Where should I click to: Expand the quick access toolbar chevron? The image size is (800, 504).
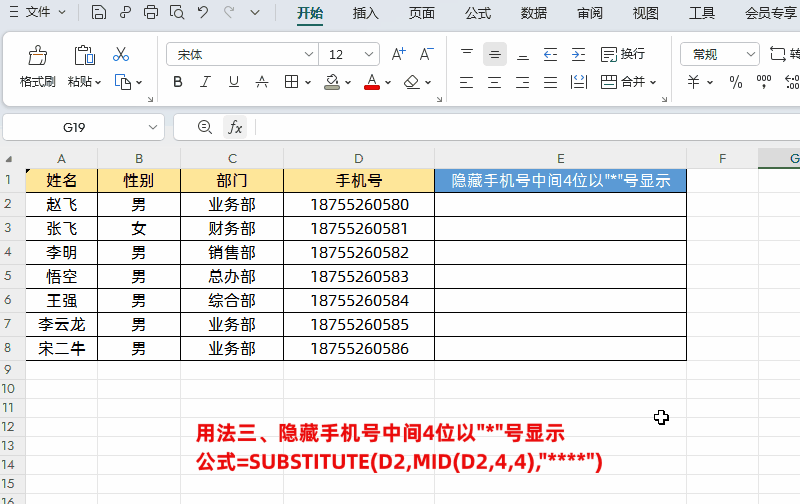[255, 13]
